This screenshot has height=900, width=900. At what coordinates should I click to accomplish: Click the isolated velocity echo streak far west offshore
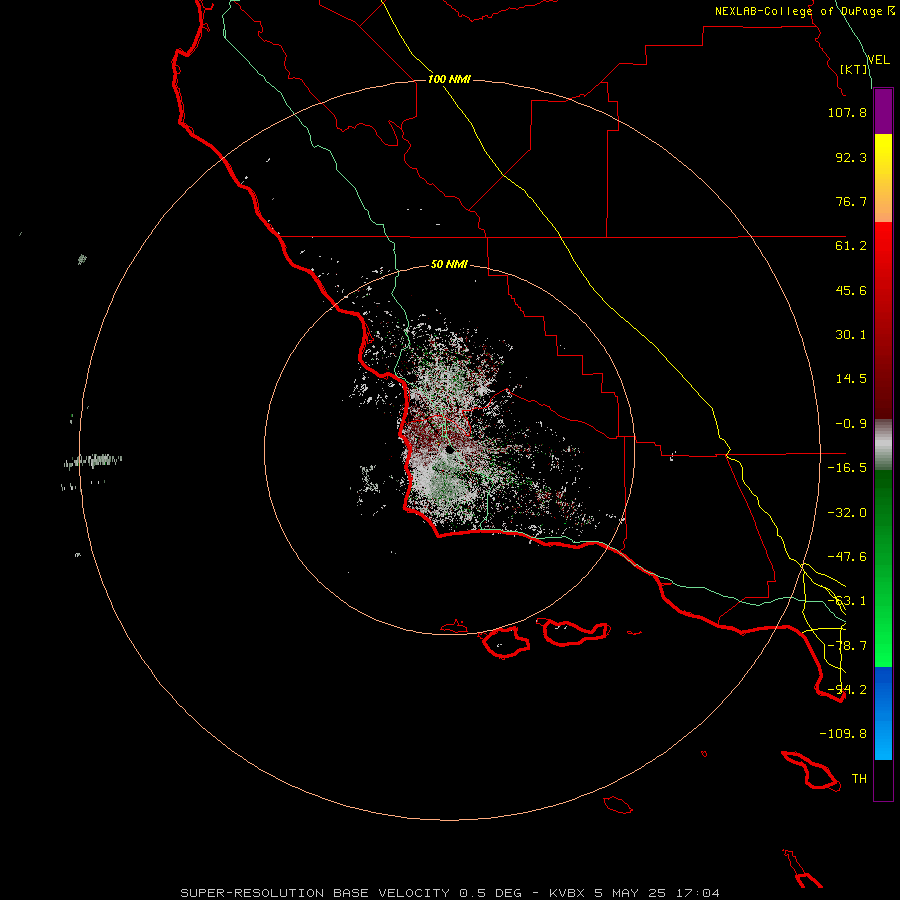[x=93, y=460]
